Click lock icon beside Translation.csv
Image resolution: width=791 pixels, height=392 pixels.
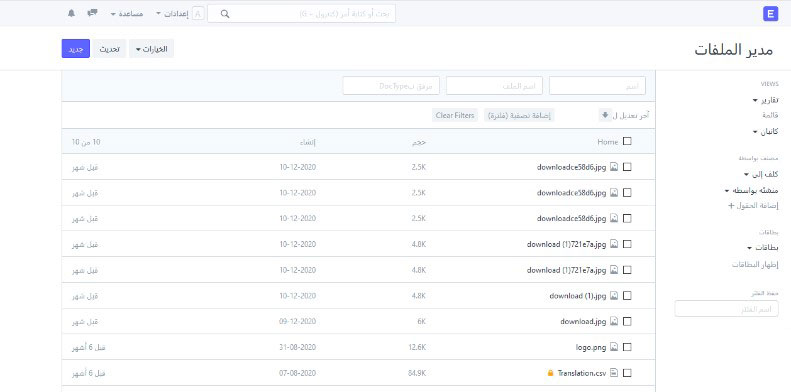(x=550, y=373)
